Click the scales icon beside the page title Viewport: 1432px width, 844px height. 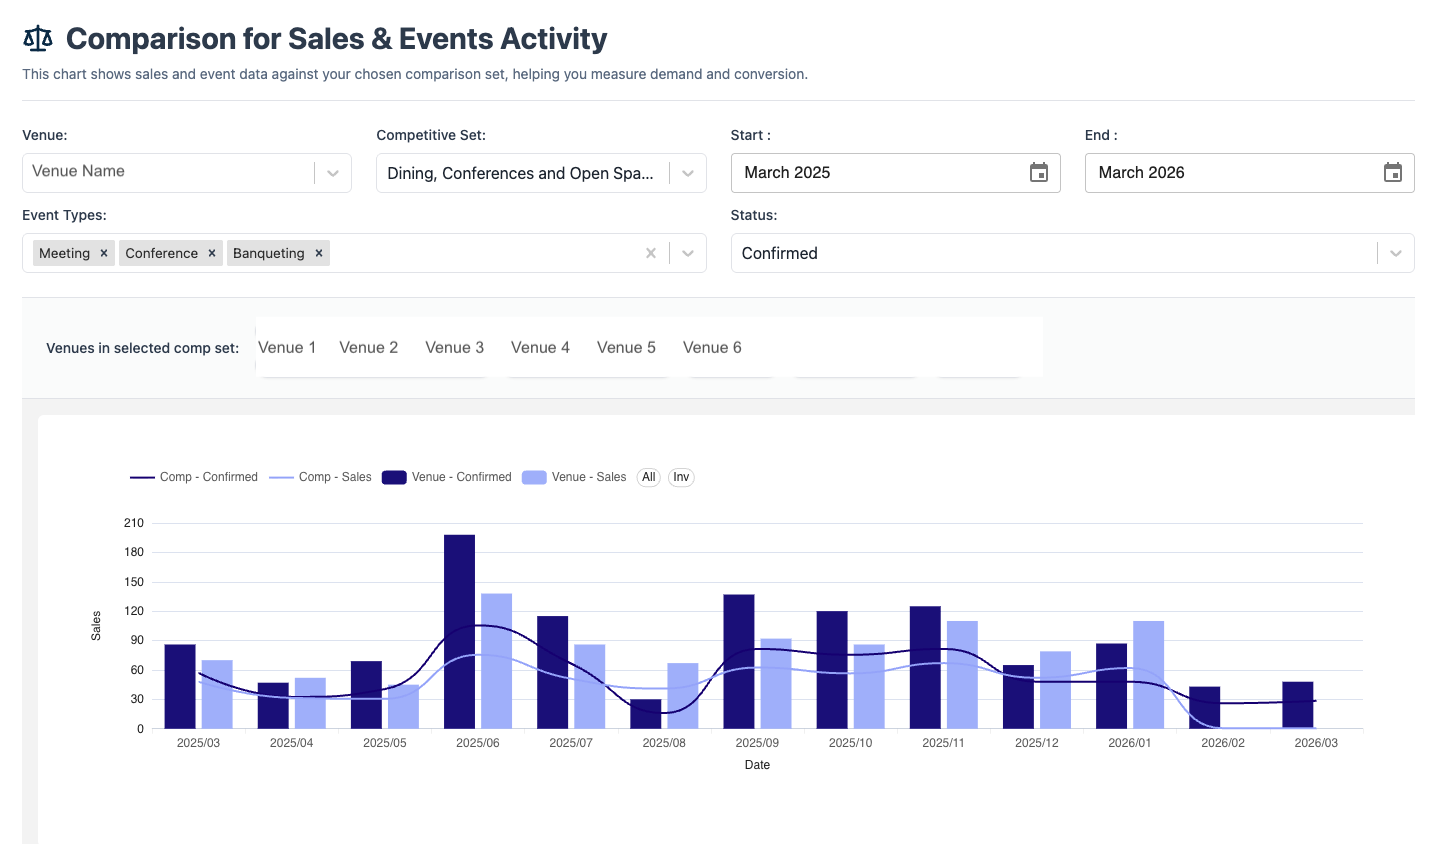tap(37, 38)
